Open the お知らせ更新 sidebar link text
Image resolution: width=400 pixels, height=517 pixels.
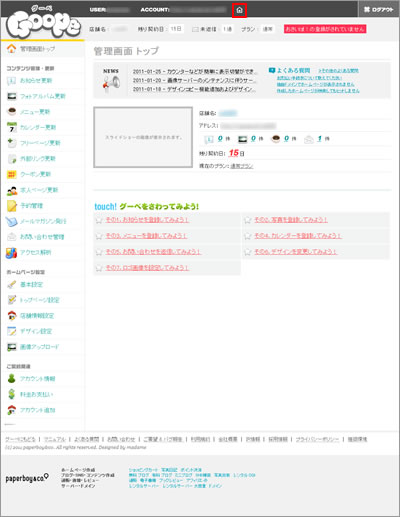(36, 81)
